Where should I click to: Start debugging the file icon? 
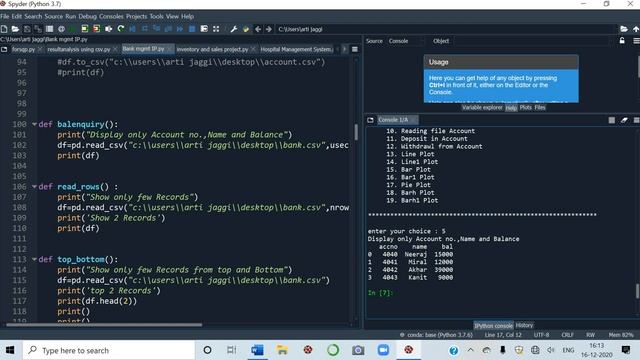tap(132, 29)
